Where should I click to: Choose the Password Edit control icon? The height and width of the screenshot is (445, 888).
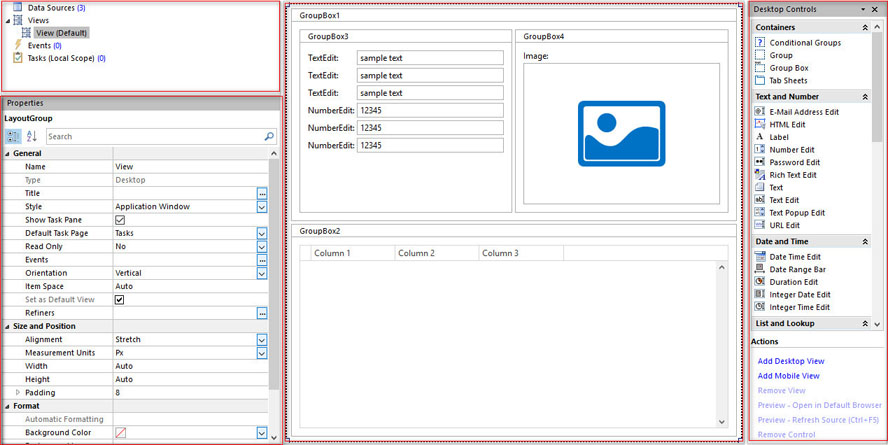pos(760,162)
